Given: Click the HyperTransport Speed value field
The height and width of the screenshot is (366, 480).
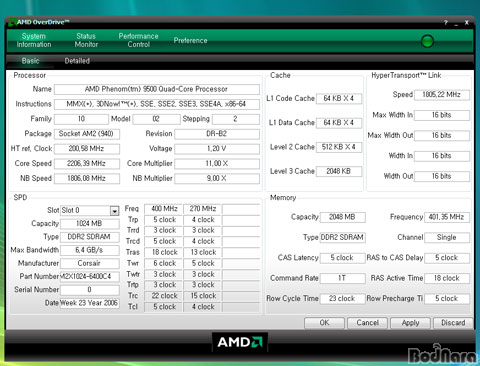Looking at the screenshot, I should click(x=442, y=95).
